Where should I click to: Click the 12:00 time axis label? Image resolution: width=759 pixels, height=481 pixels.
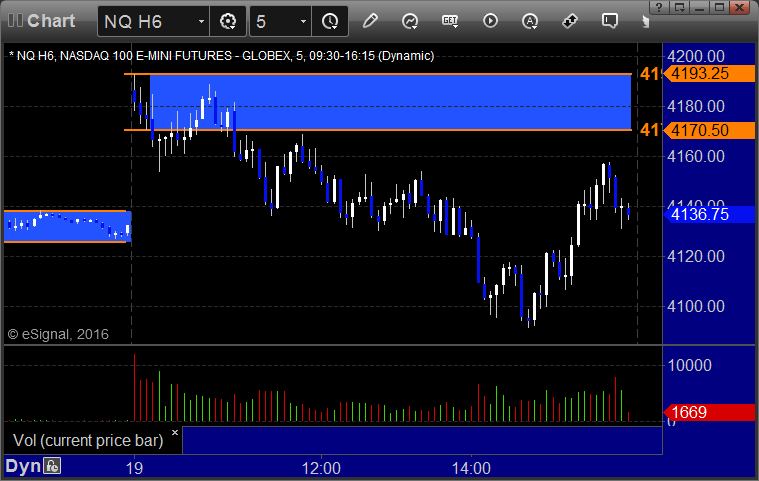[x=321, y=468]
